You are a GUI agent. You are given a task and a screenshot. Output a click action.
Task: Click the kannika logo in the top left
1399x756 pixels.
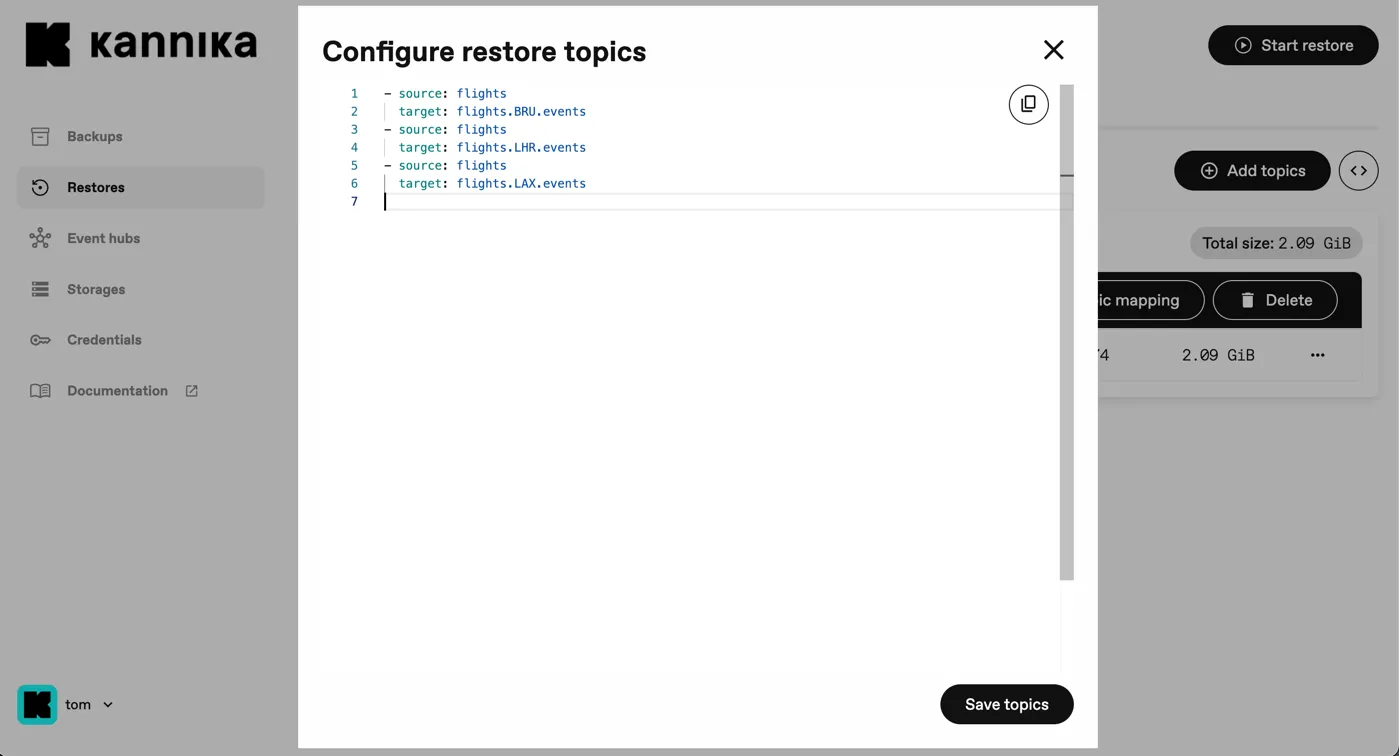point(140,44)
